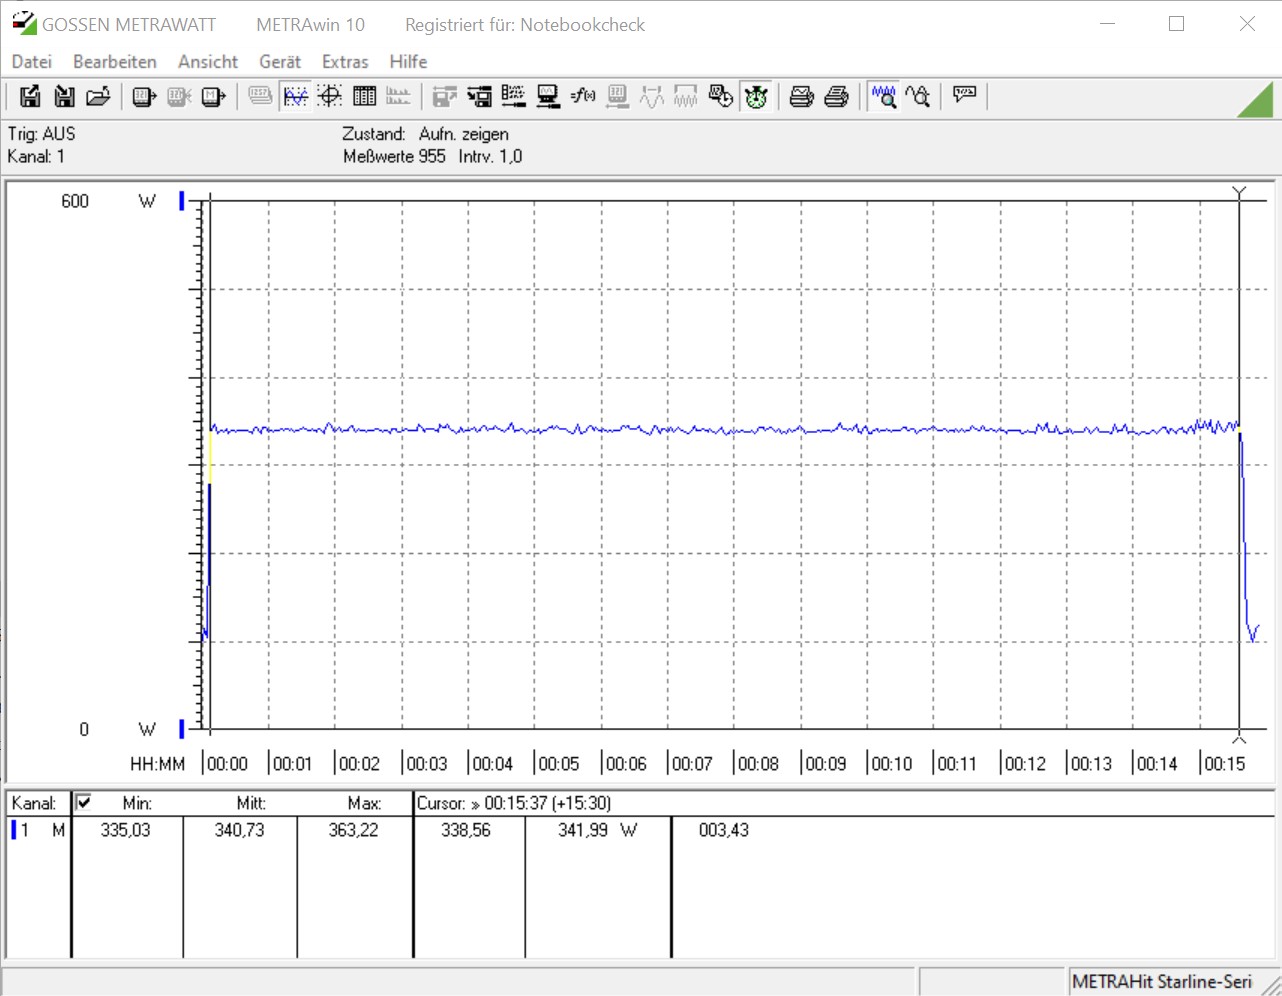The image size is (1282, 996).
Task: Open a file with the open-folder icon
Action: point(98,96)
